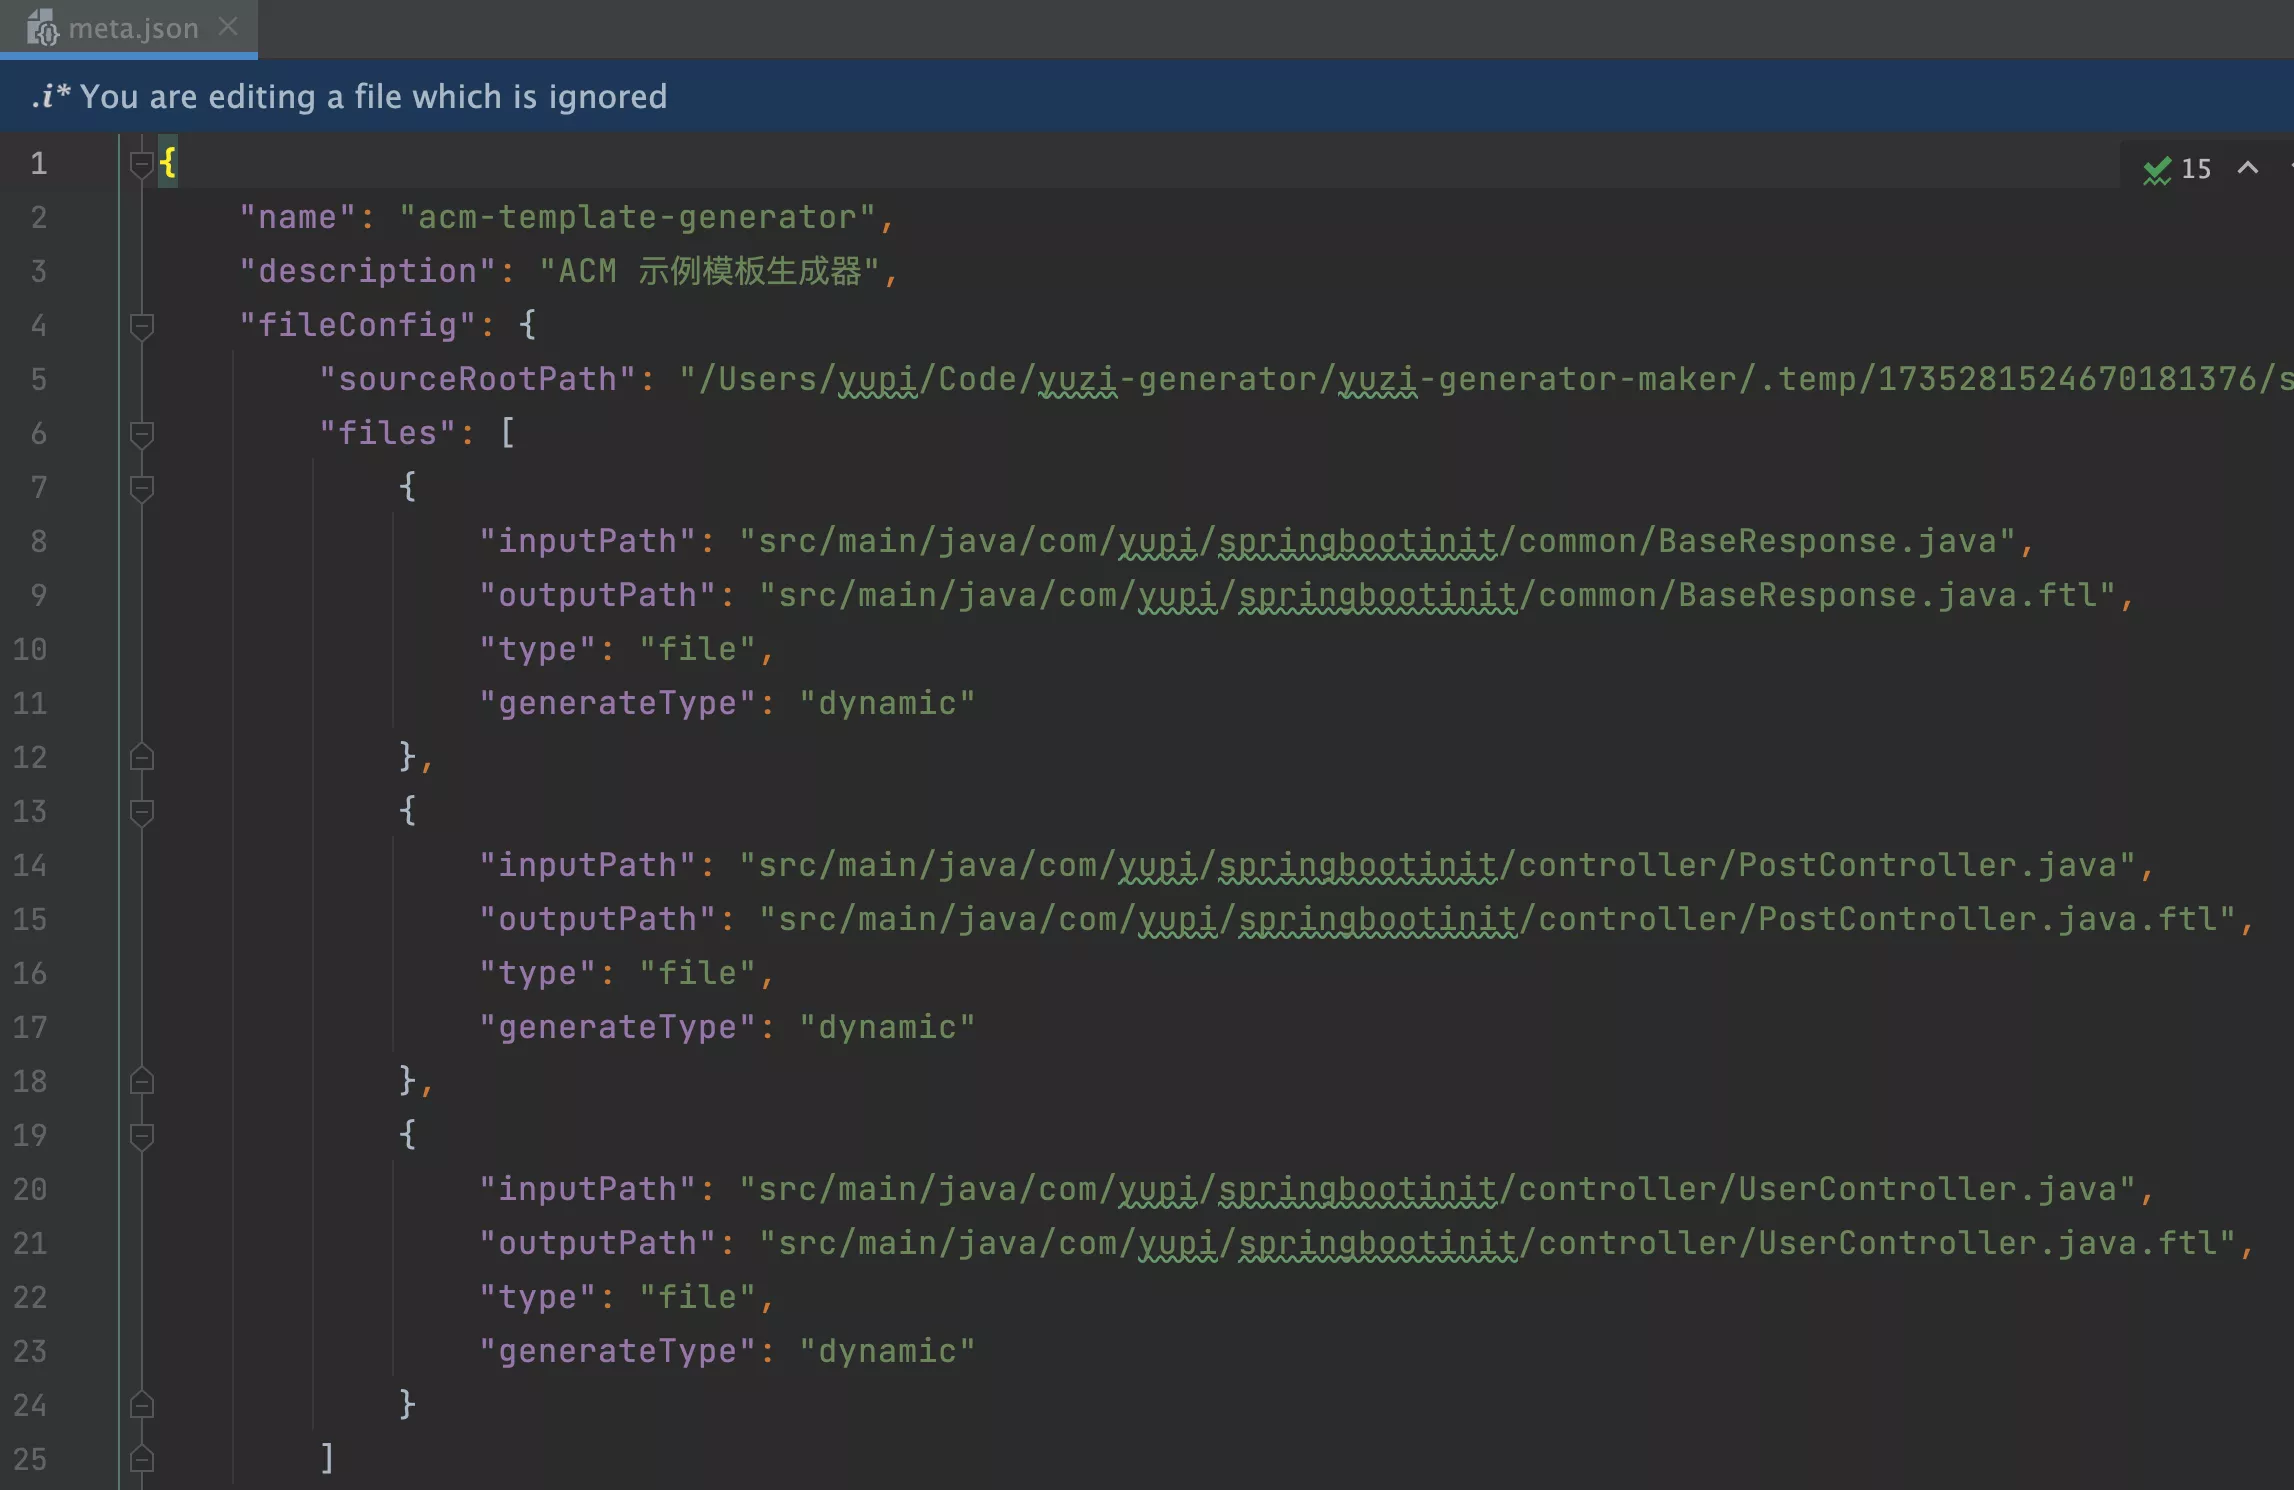
Task: Click "outputPath" key on line 15
Action: 597,919
